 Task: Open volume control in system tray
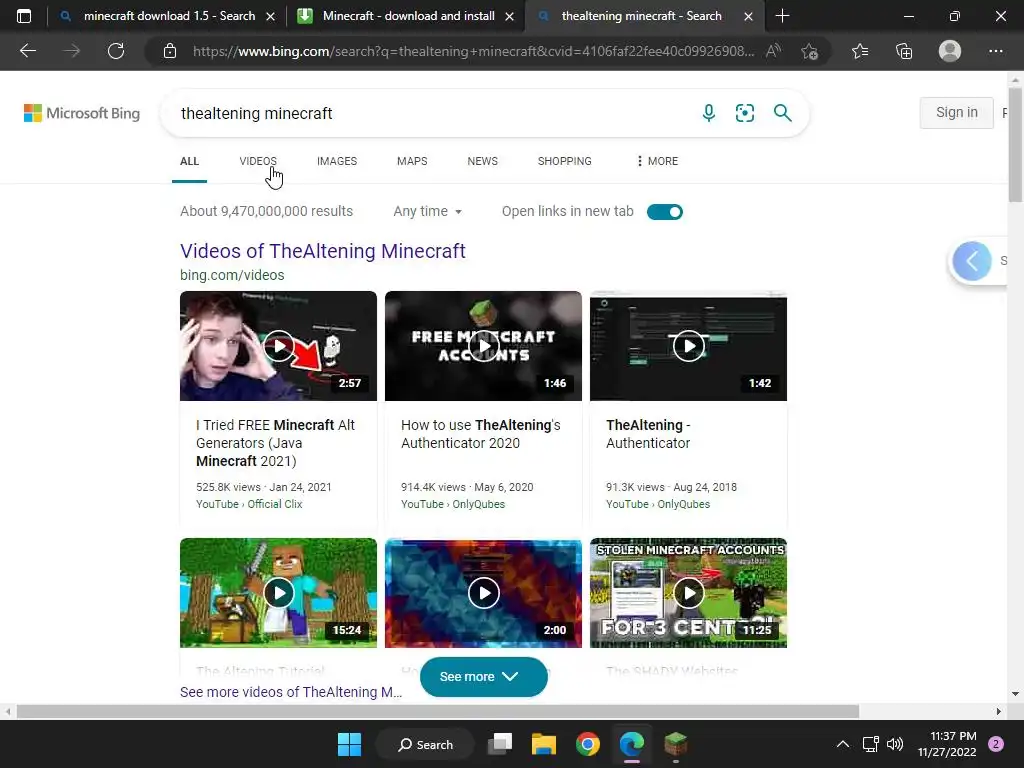[895, 744]
